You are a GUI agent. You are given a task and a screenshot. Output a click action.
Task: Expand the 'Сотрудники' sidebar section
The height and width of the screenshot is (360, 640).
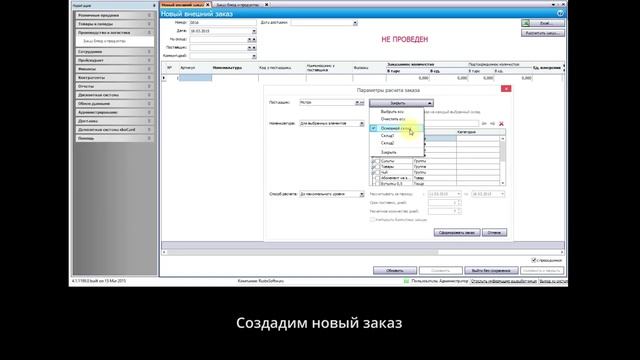(x=114, y=52)
